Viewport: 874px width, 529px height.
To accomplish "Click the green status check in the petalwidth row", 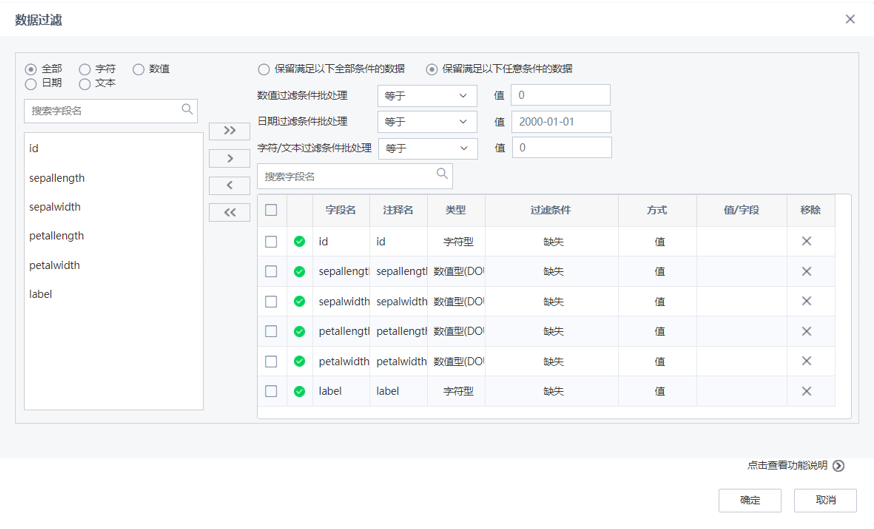I will (299, 361).
